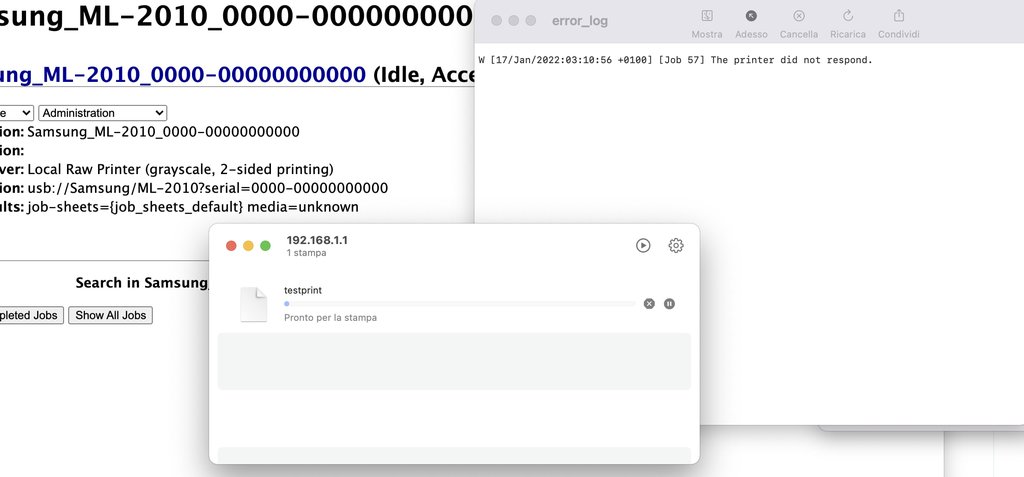The width and height of the screenshot is (1024, 477).
Task: Click the Mostra toolbar icon in error_log window
Action: (x=707, y=16)
